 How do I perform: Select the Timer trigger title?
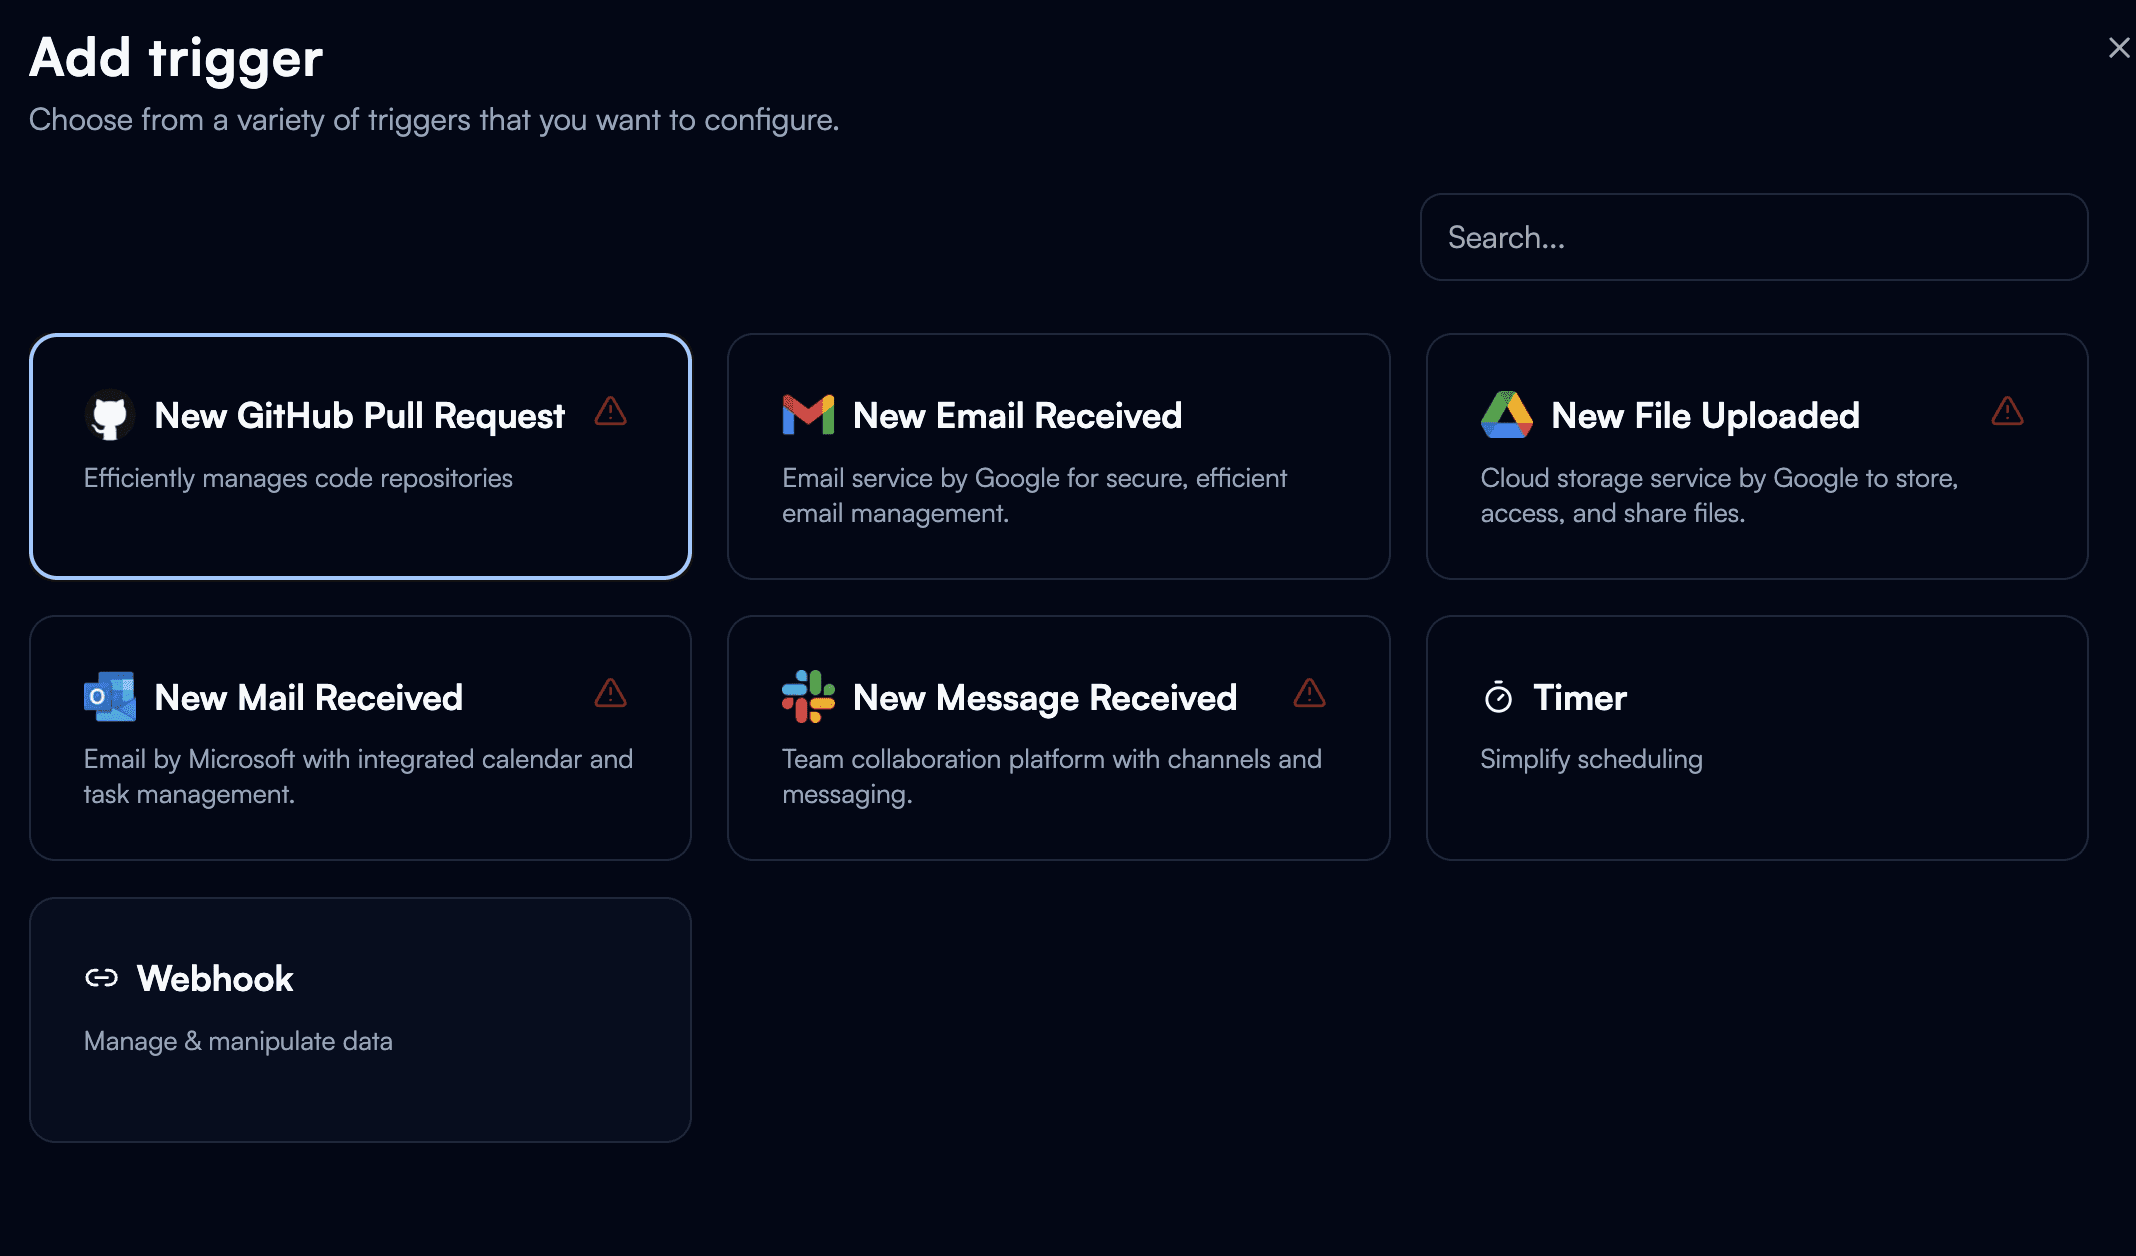1579,698
